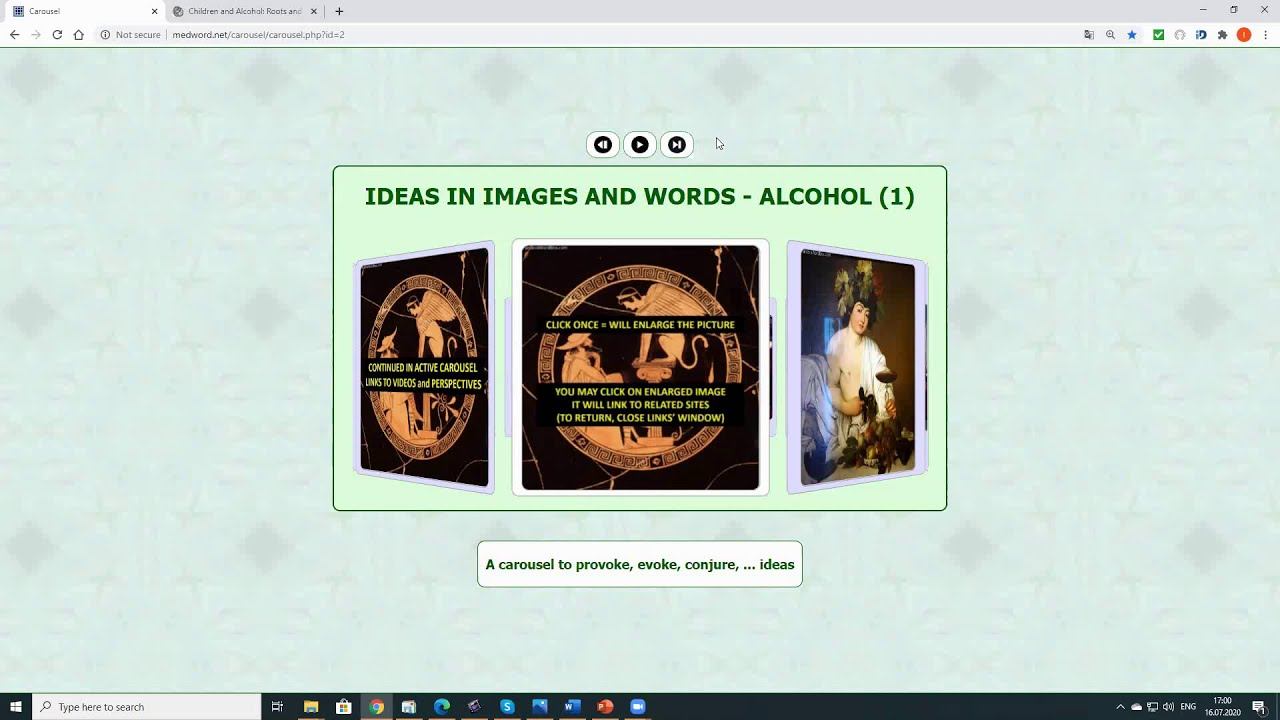
Task: Open Microsoft Word from the taskbar
Action: point(572,707)
